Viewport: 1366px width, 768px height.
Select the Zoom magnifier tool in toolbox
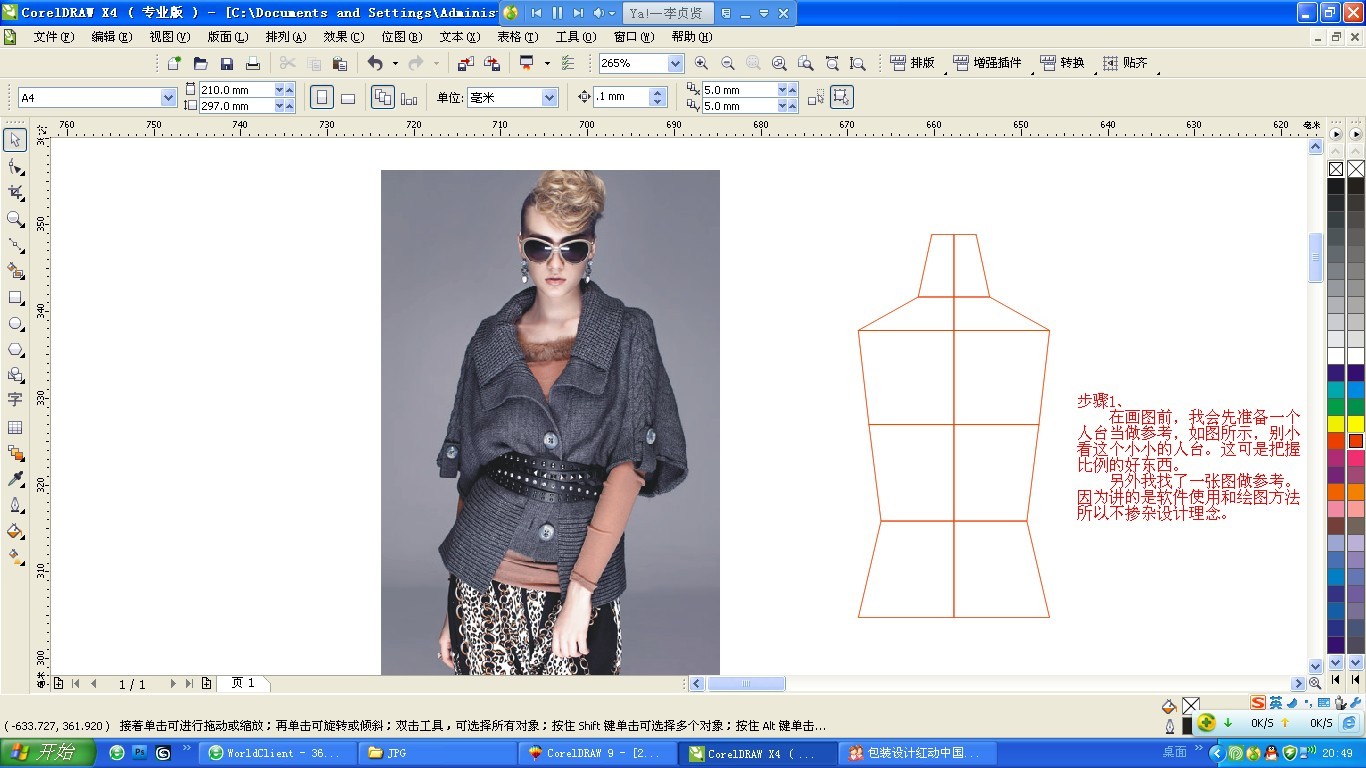tap(15, 219)
